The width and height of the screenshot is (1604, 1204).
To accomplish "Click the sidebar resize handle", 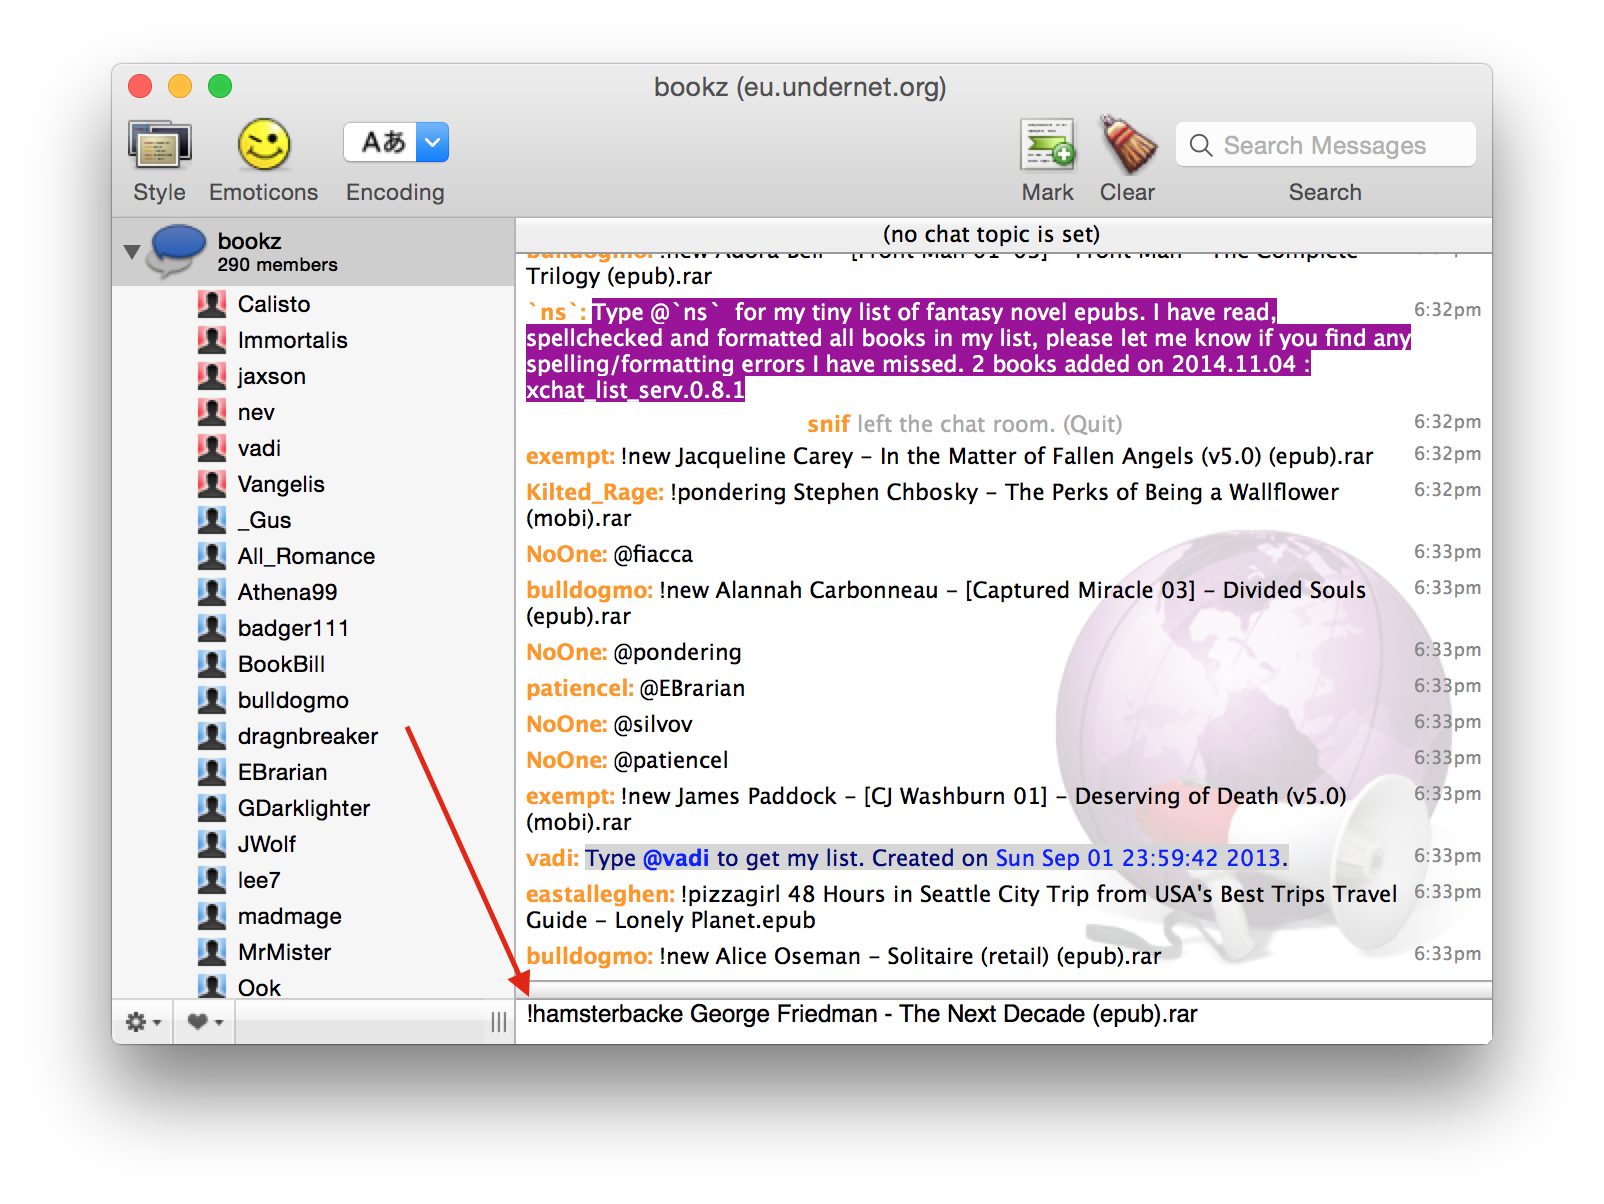I will pos(498,1022).
